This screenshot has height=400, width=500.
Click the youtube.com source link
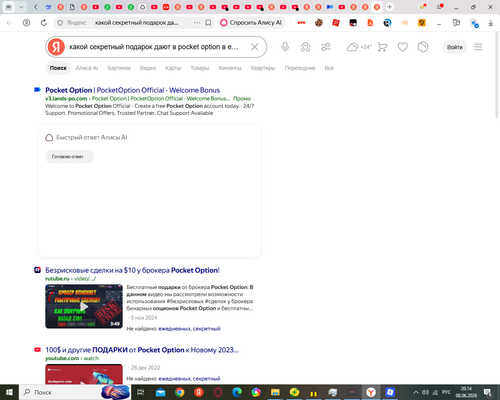62,358
